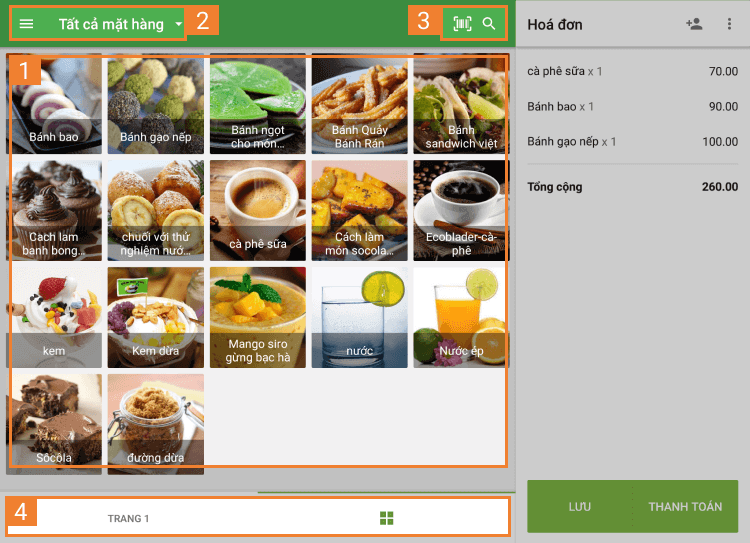Add a customer to the invoice

tap(694, 24)
